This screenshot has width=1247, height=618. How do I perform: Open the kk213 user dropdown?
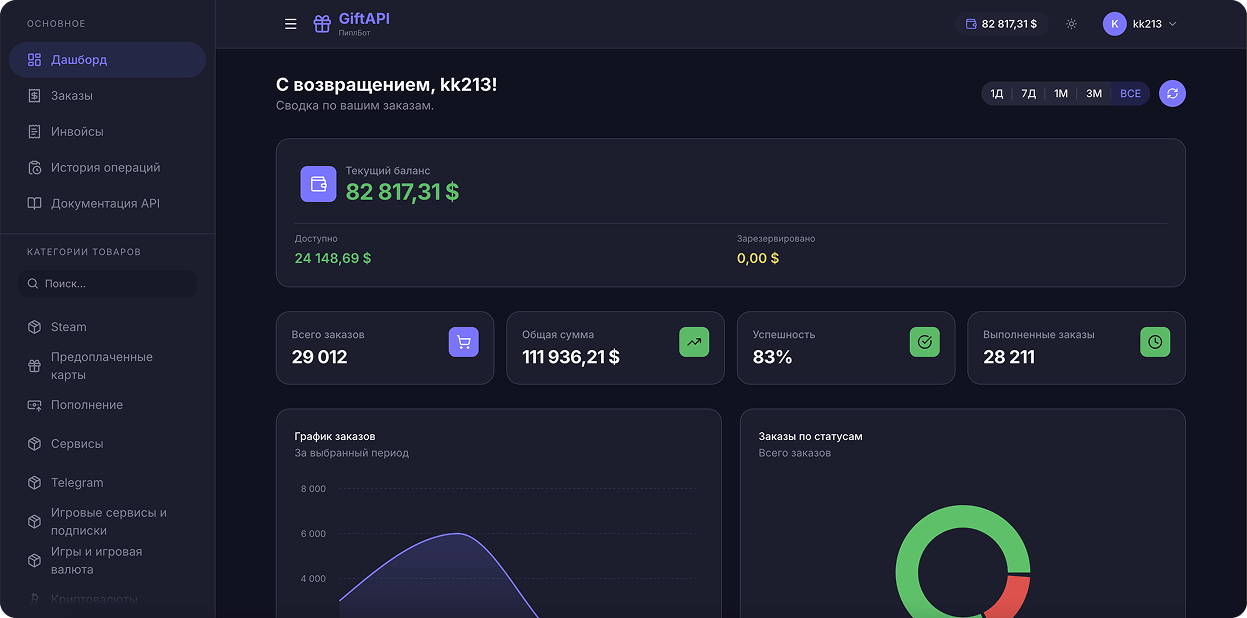click(x=1140, y=24)
